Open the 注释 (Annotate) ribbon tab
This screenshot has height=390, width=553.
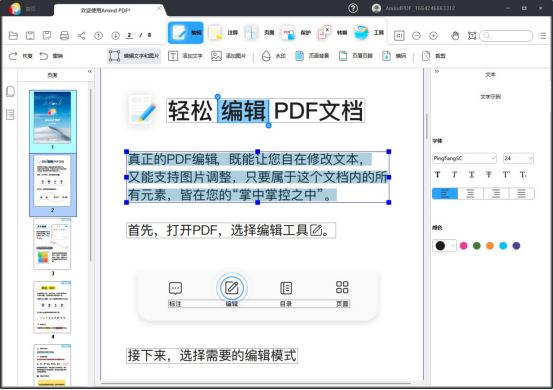coord(223,32)
